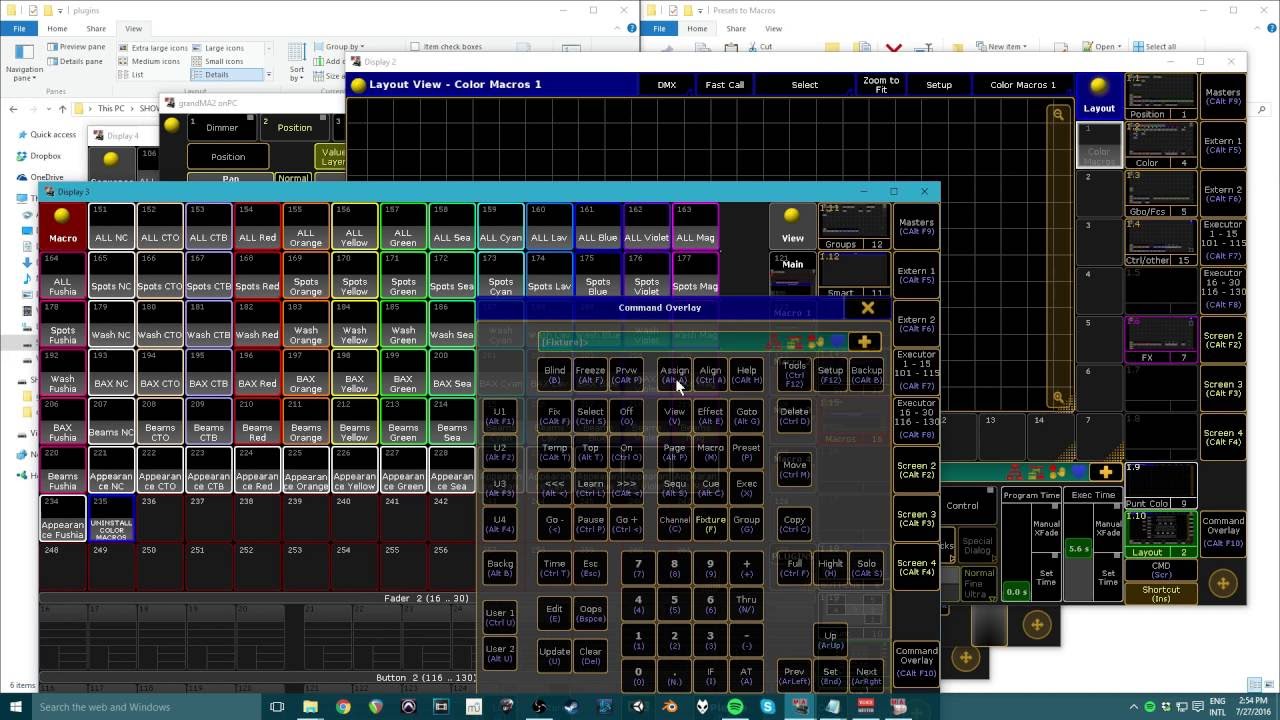
Task: Click the Screen 2 (CAlt F2) button in Display 3
Action: click(916, 470)
